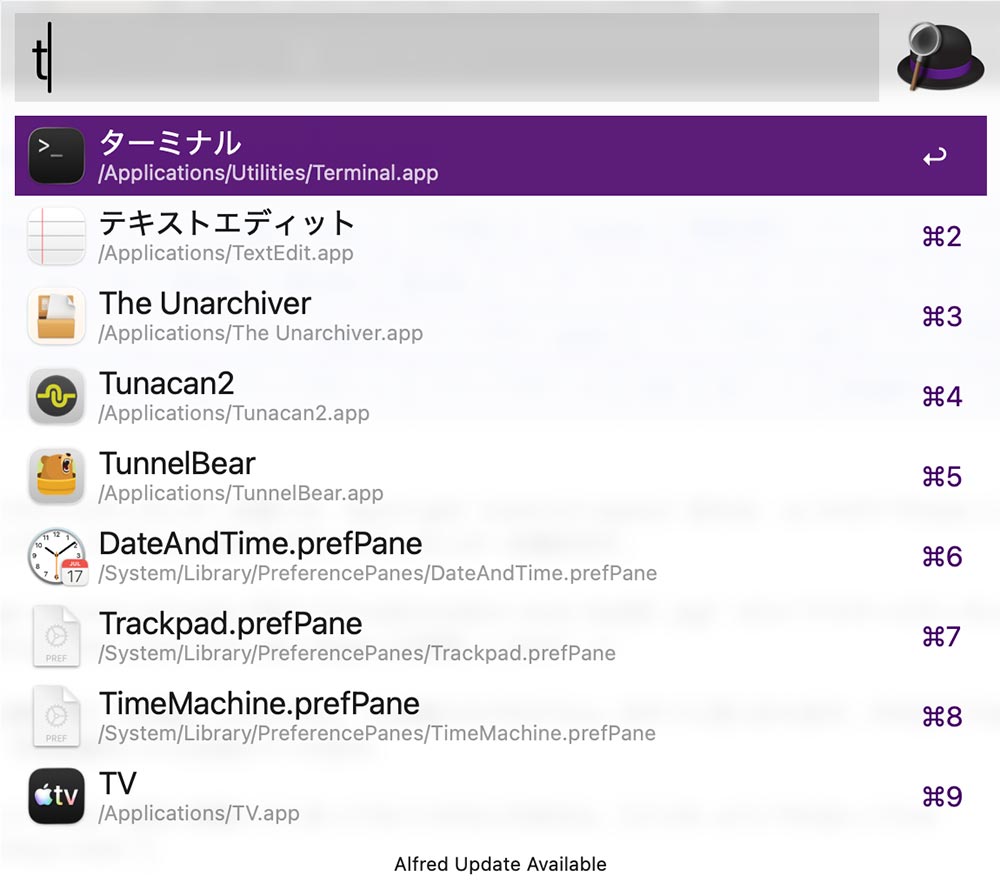The height and width of the screenshot is (883, 1000).
Task: Click the Trackpad.prefPane file icon
Action: click(x=56, y=636)
